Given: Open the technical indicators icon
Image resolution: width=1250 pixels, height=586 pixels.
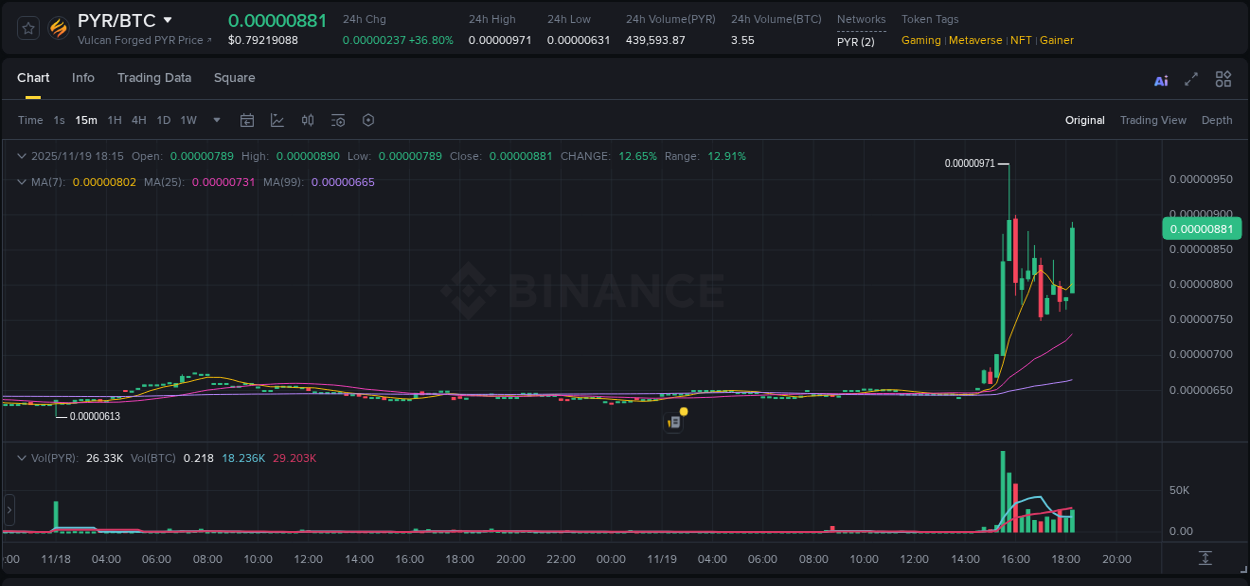Looking at the screenshot, I should pos(277,120).
